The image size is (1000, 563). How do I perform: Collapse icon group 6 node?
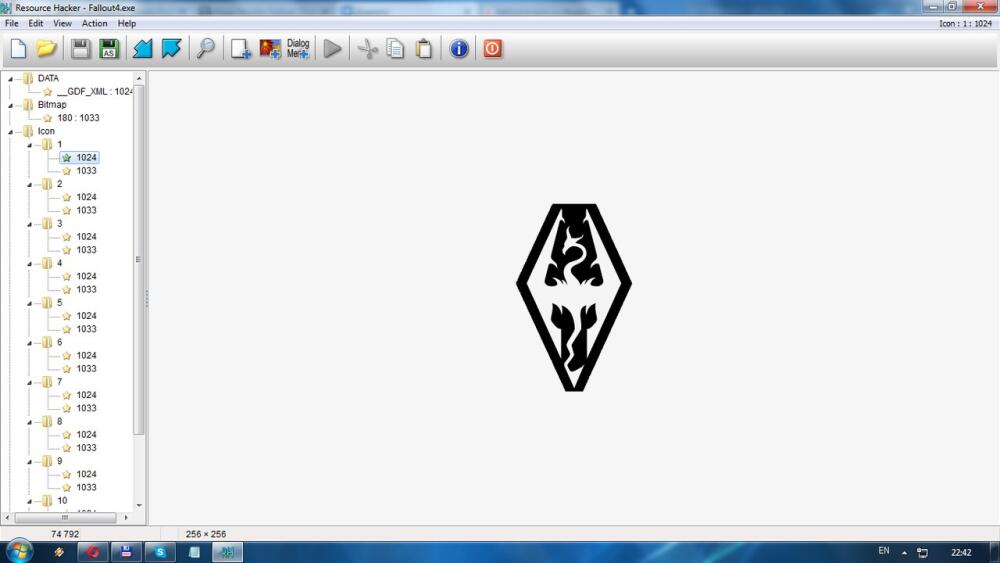pyautogui.click(x=29, y=343)
